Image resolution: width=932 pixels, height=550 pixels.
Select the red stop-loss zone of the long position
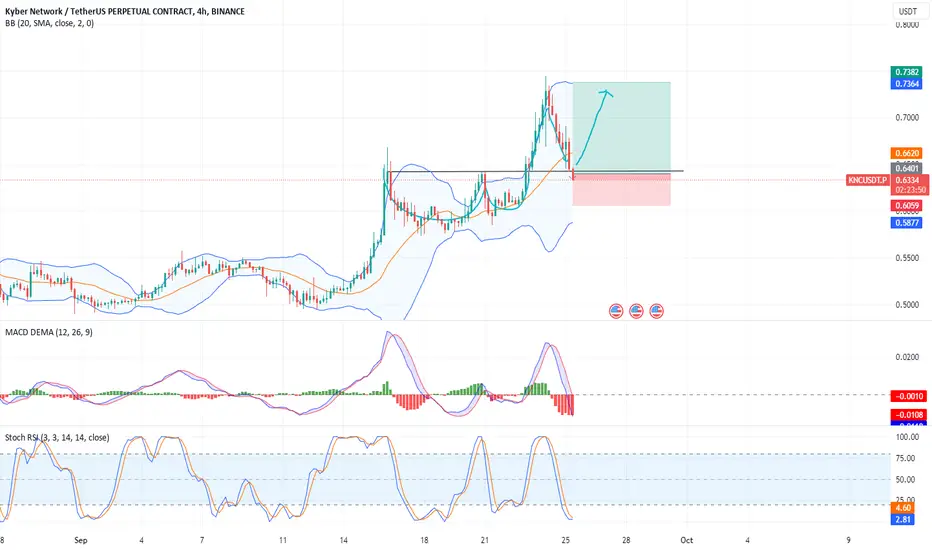coord(622,189)
